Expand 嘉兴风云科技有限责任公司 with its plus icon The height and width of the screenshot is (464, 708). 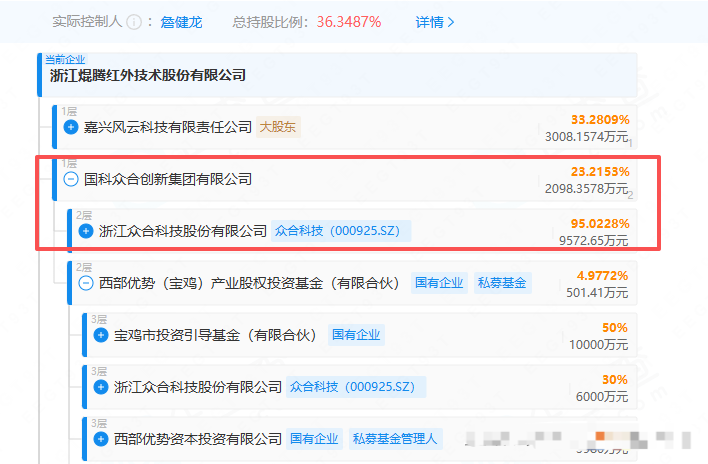[71, 127]
